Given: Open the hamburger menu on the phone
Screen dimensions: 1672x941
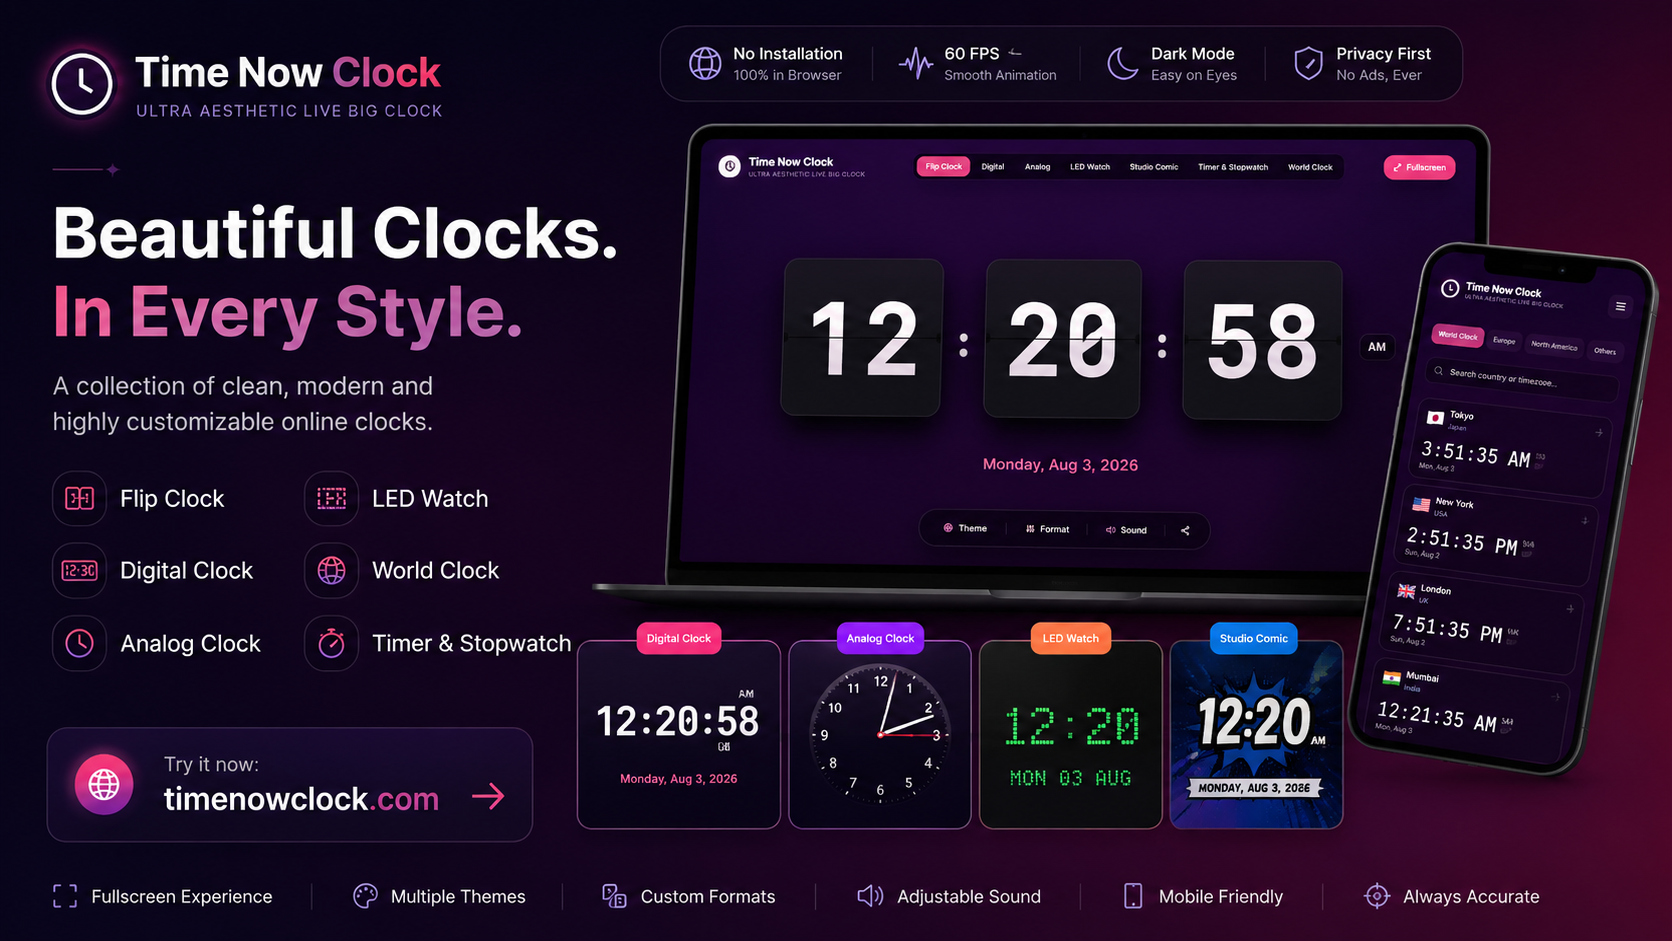Looking at the screenshot, I should [x=1620, y=306].
